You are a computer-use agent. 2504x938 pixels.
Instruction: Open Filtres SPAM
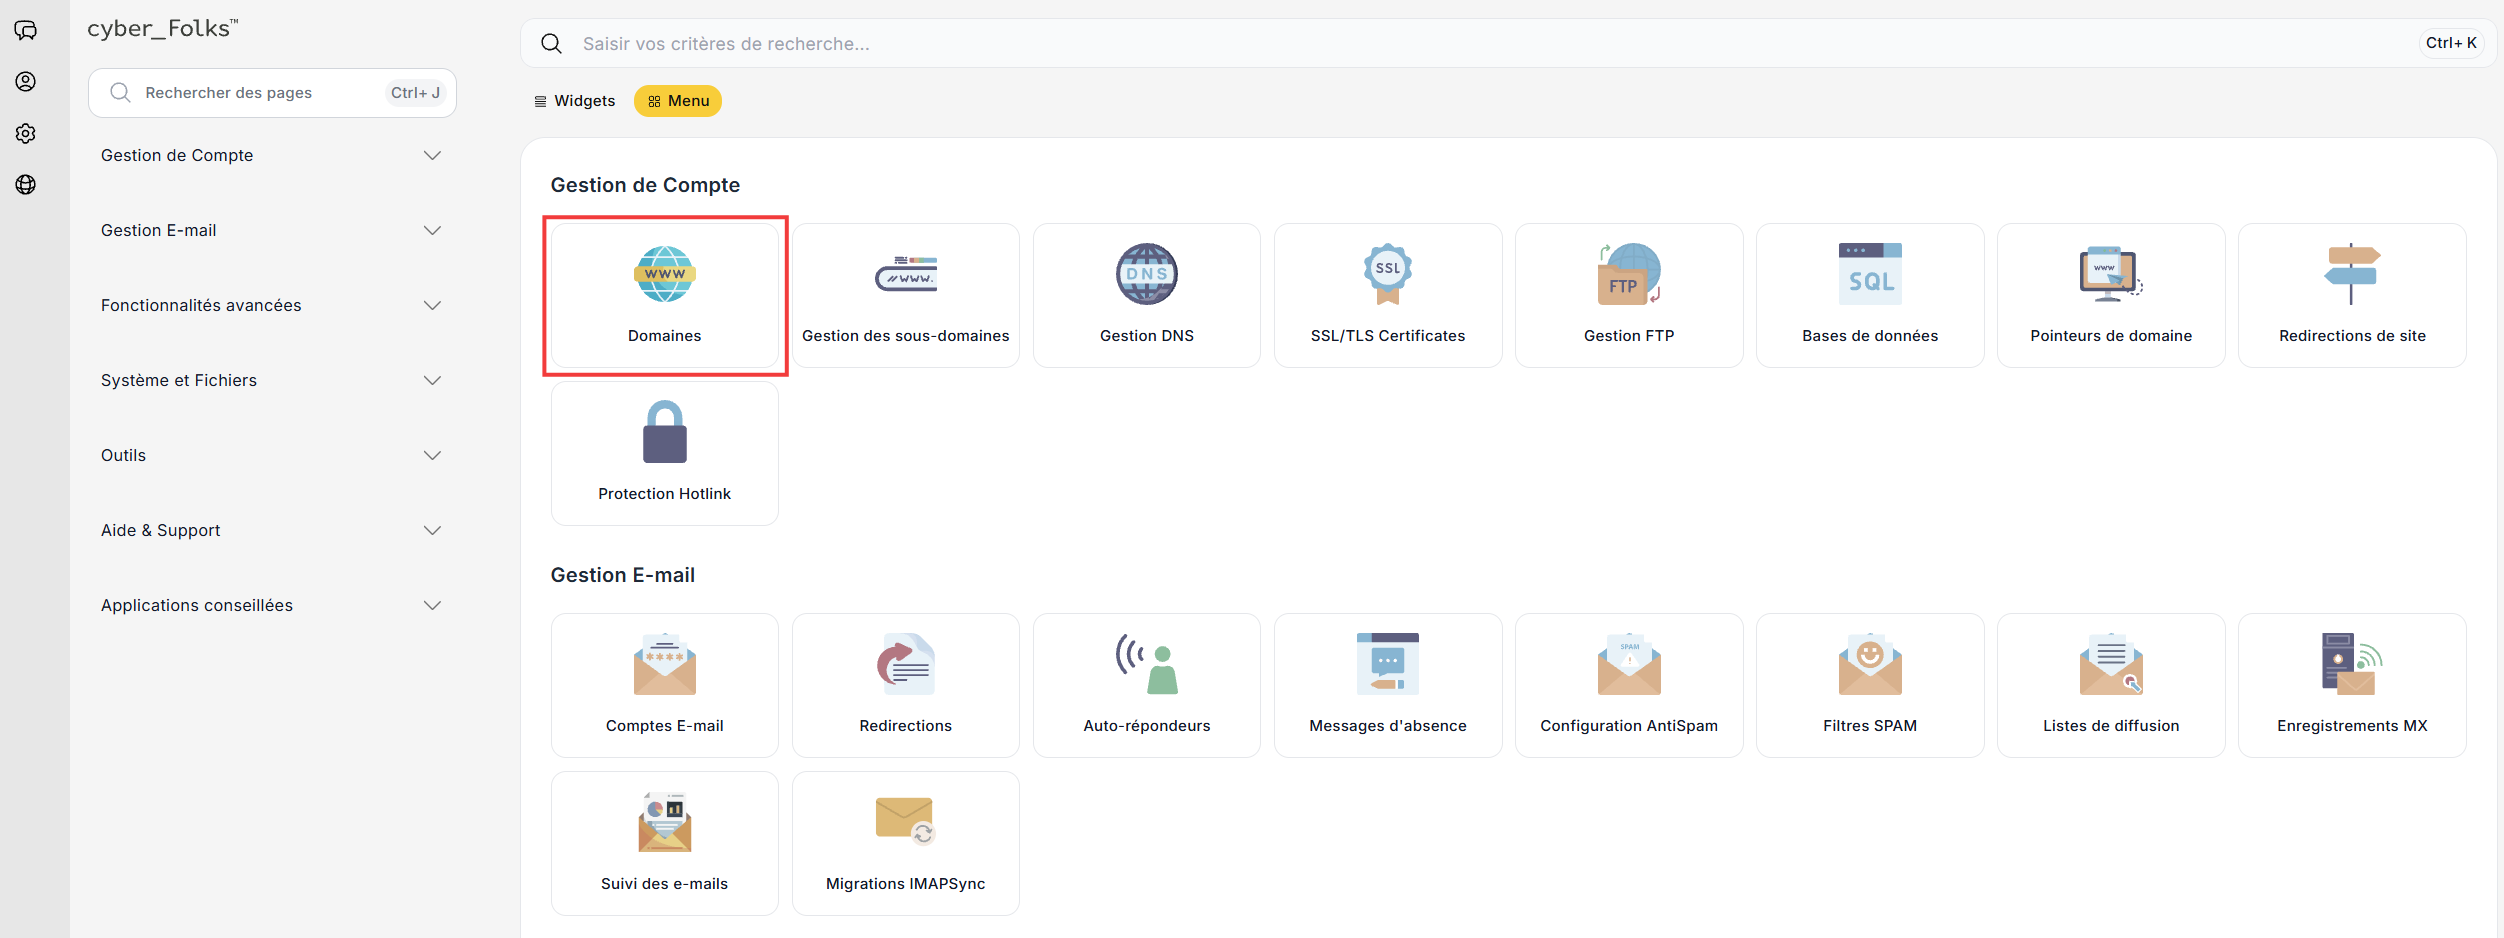coord(1870,686)
